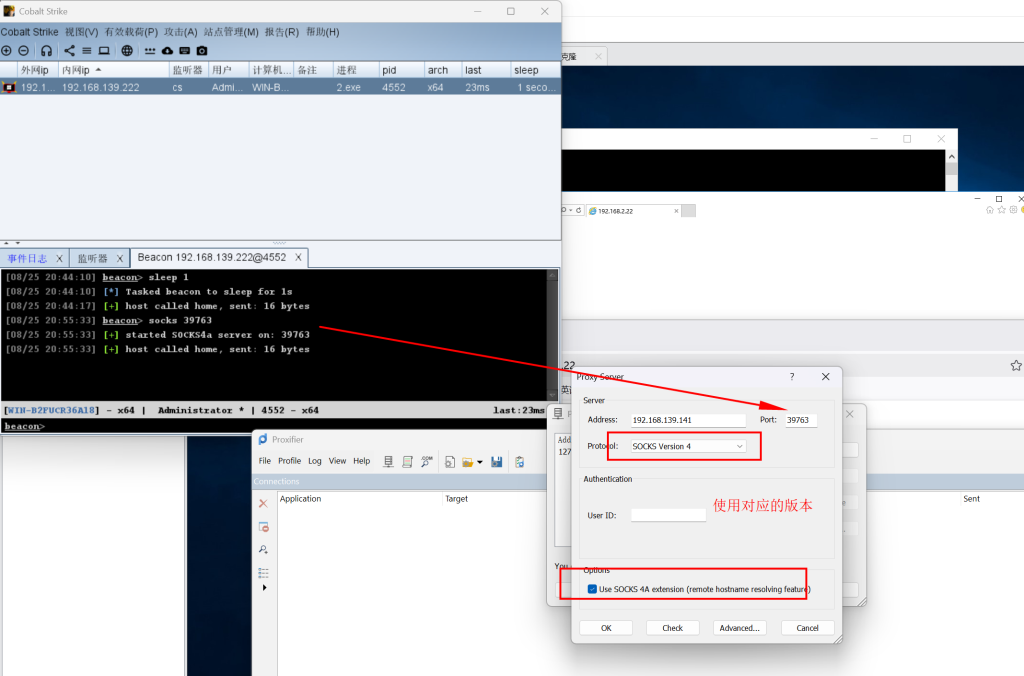This screenshot has height=676, width=1024.
Task: Click the clipboard icon in Proxifier toolbar
Action: tap(520, 462)
